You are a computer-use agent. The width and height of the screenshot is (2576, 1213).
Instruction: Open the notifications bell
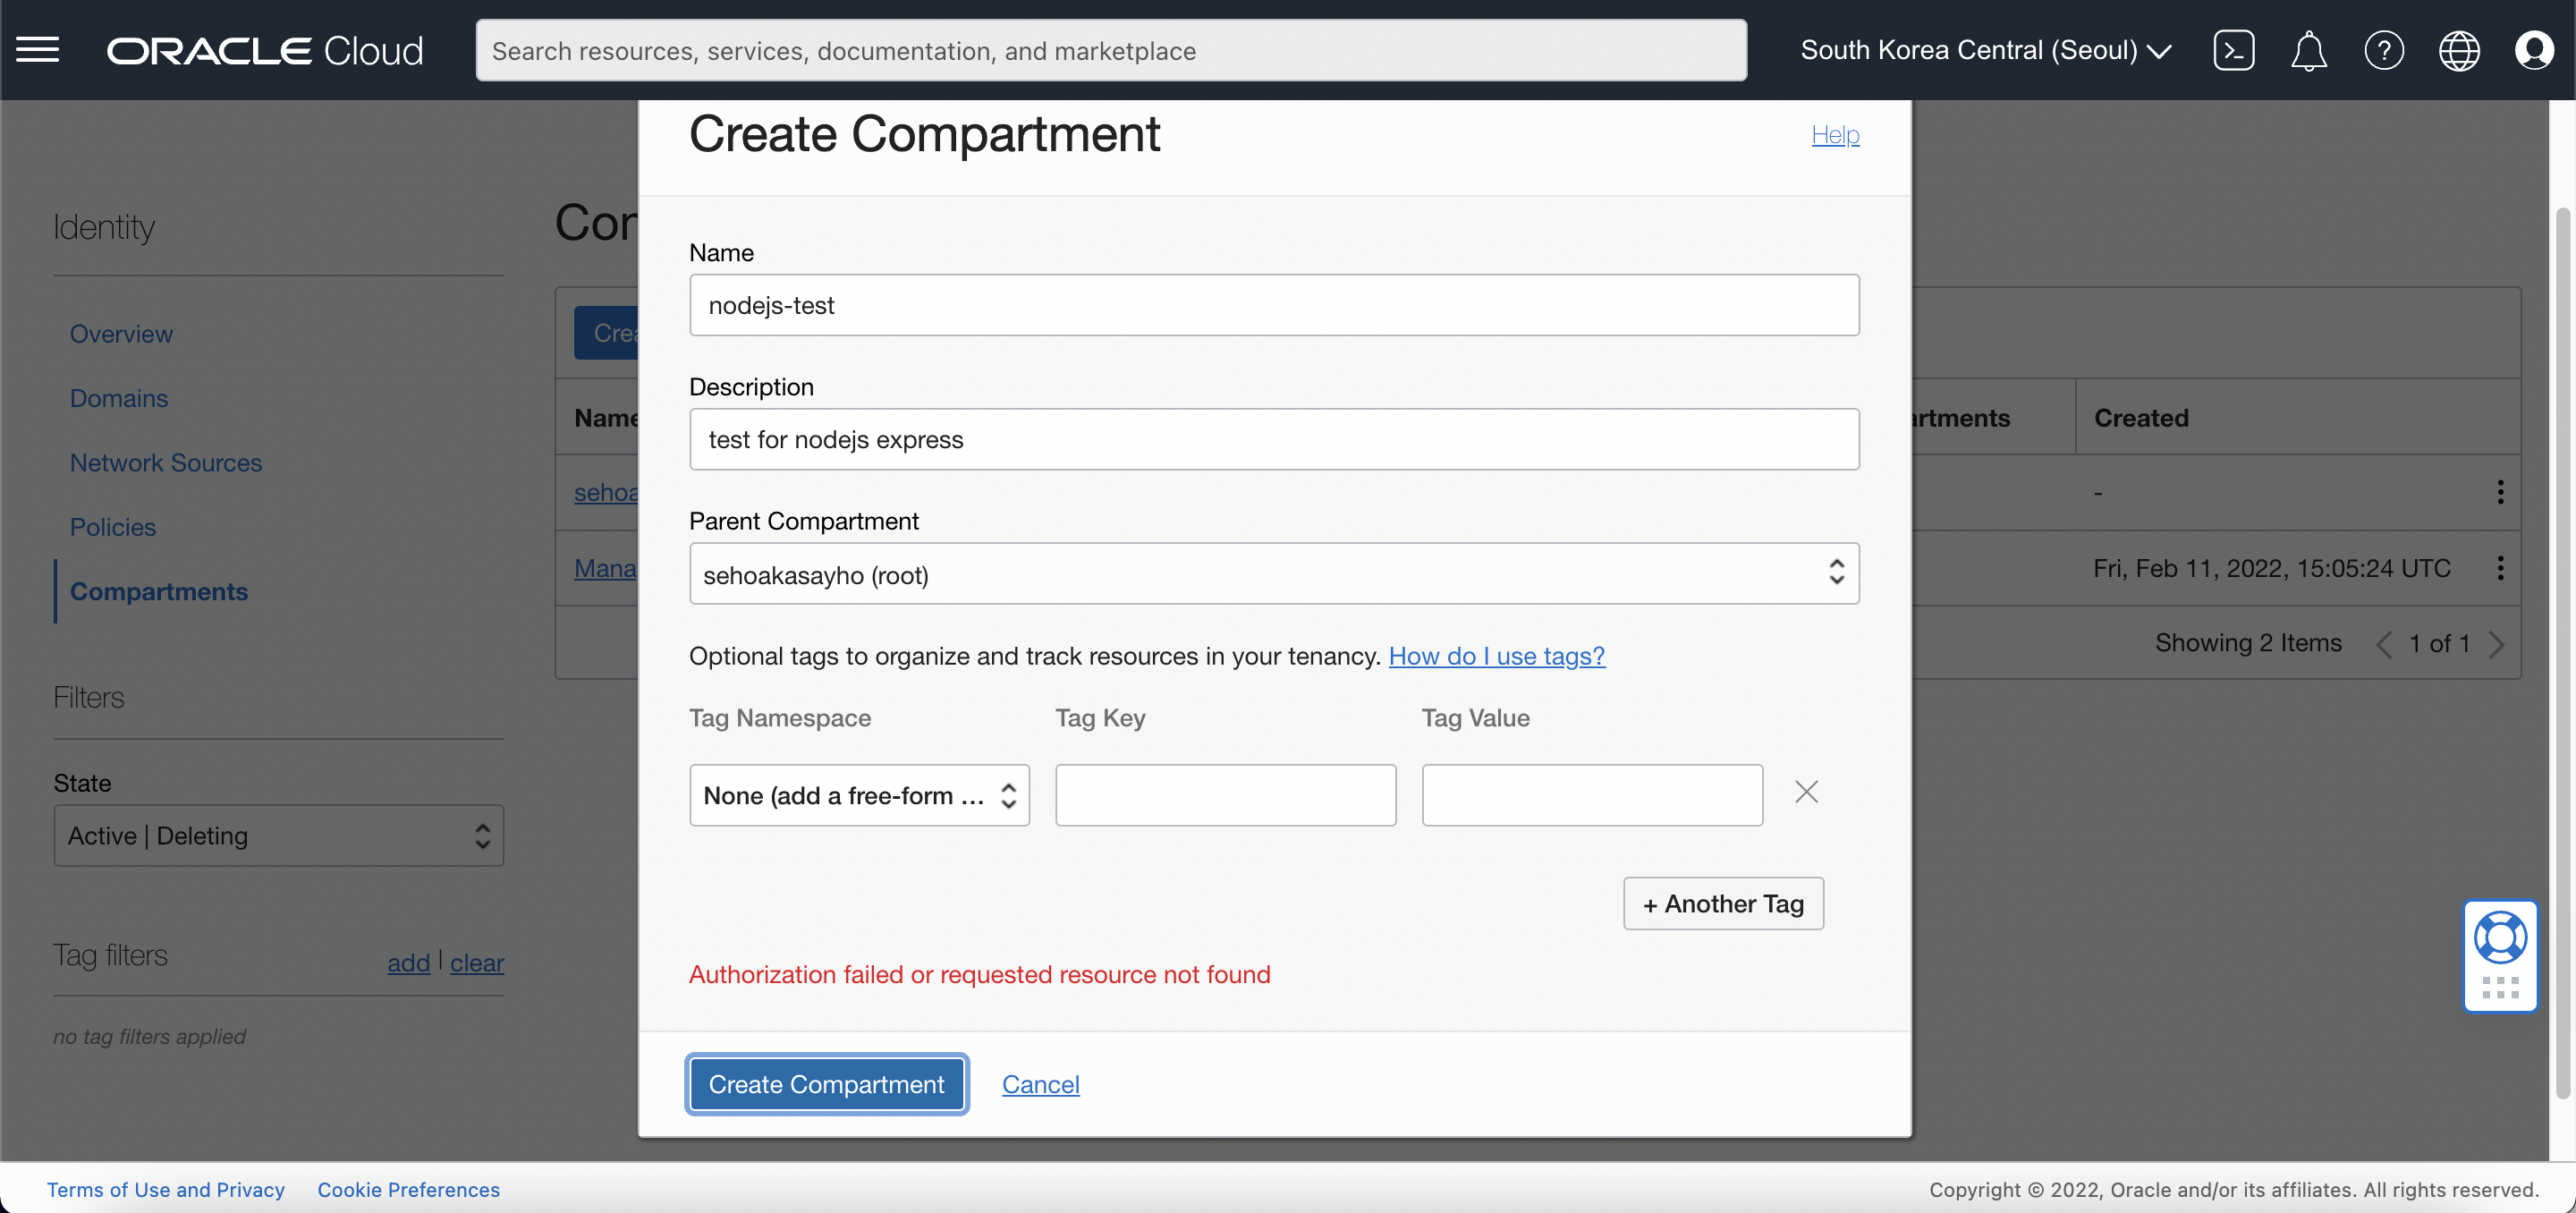pyautogui.click(x=2309, y=49)
